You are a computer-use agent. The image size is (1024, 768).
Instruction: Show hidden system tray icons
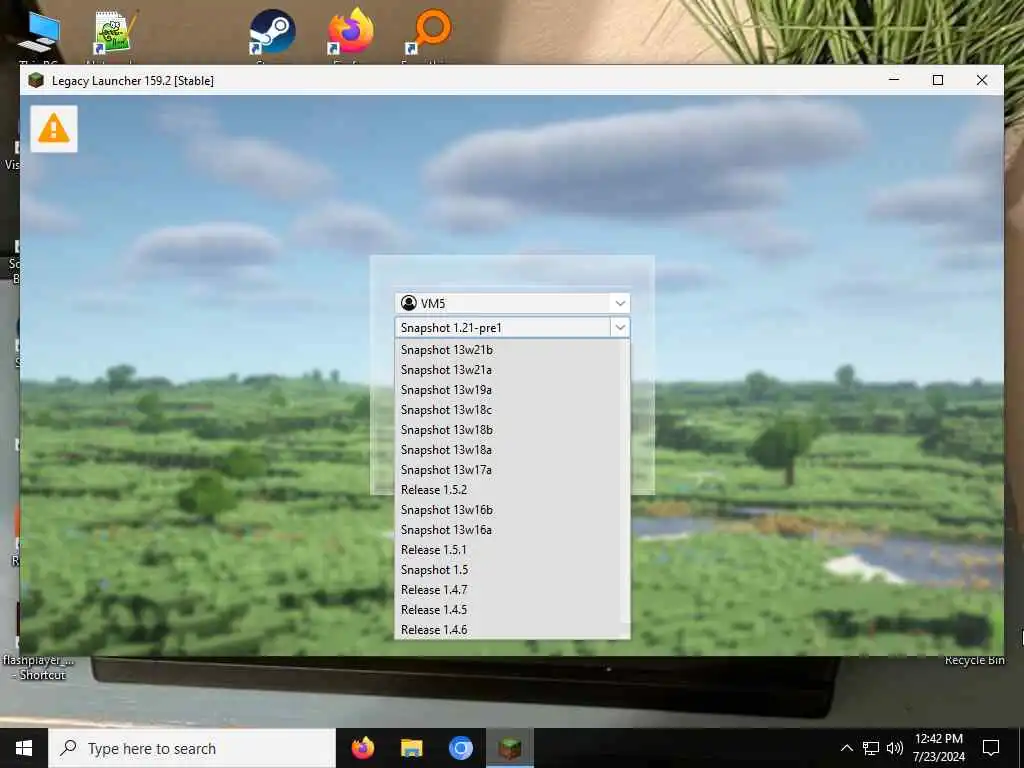coord(846,748)
